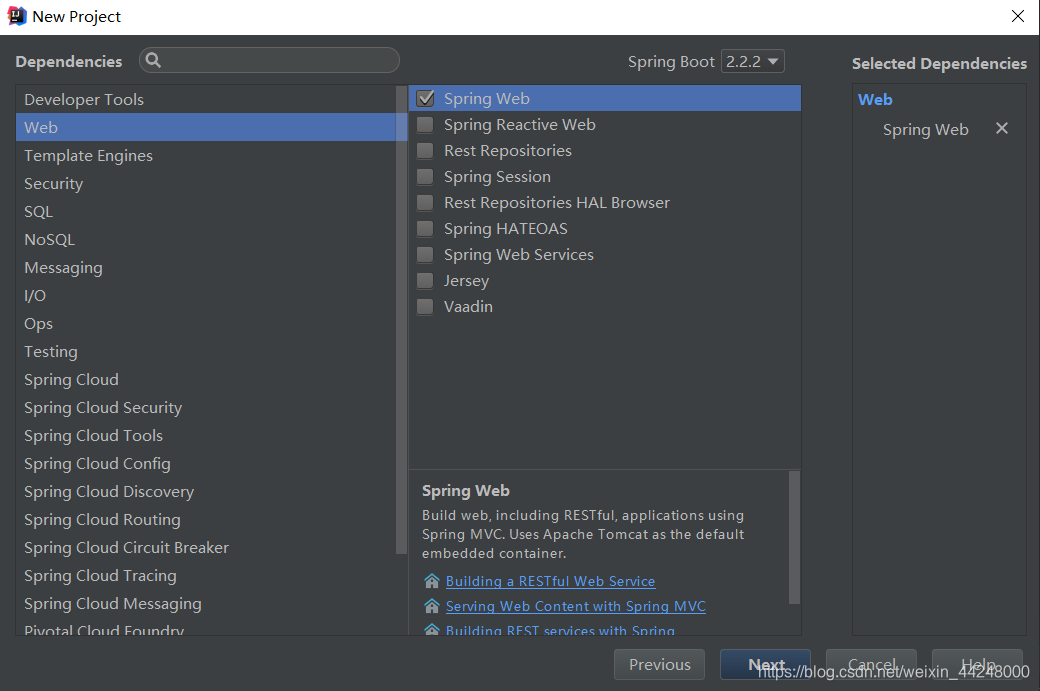Image resolution: width=1040 pixels, height=691 pixels.
Task: Choose Spring Cloud Circuit Breaker category
Action: [x=206, y=548]
